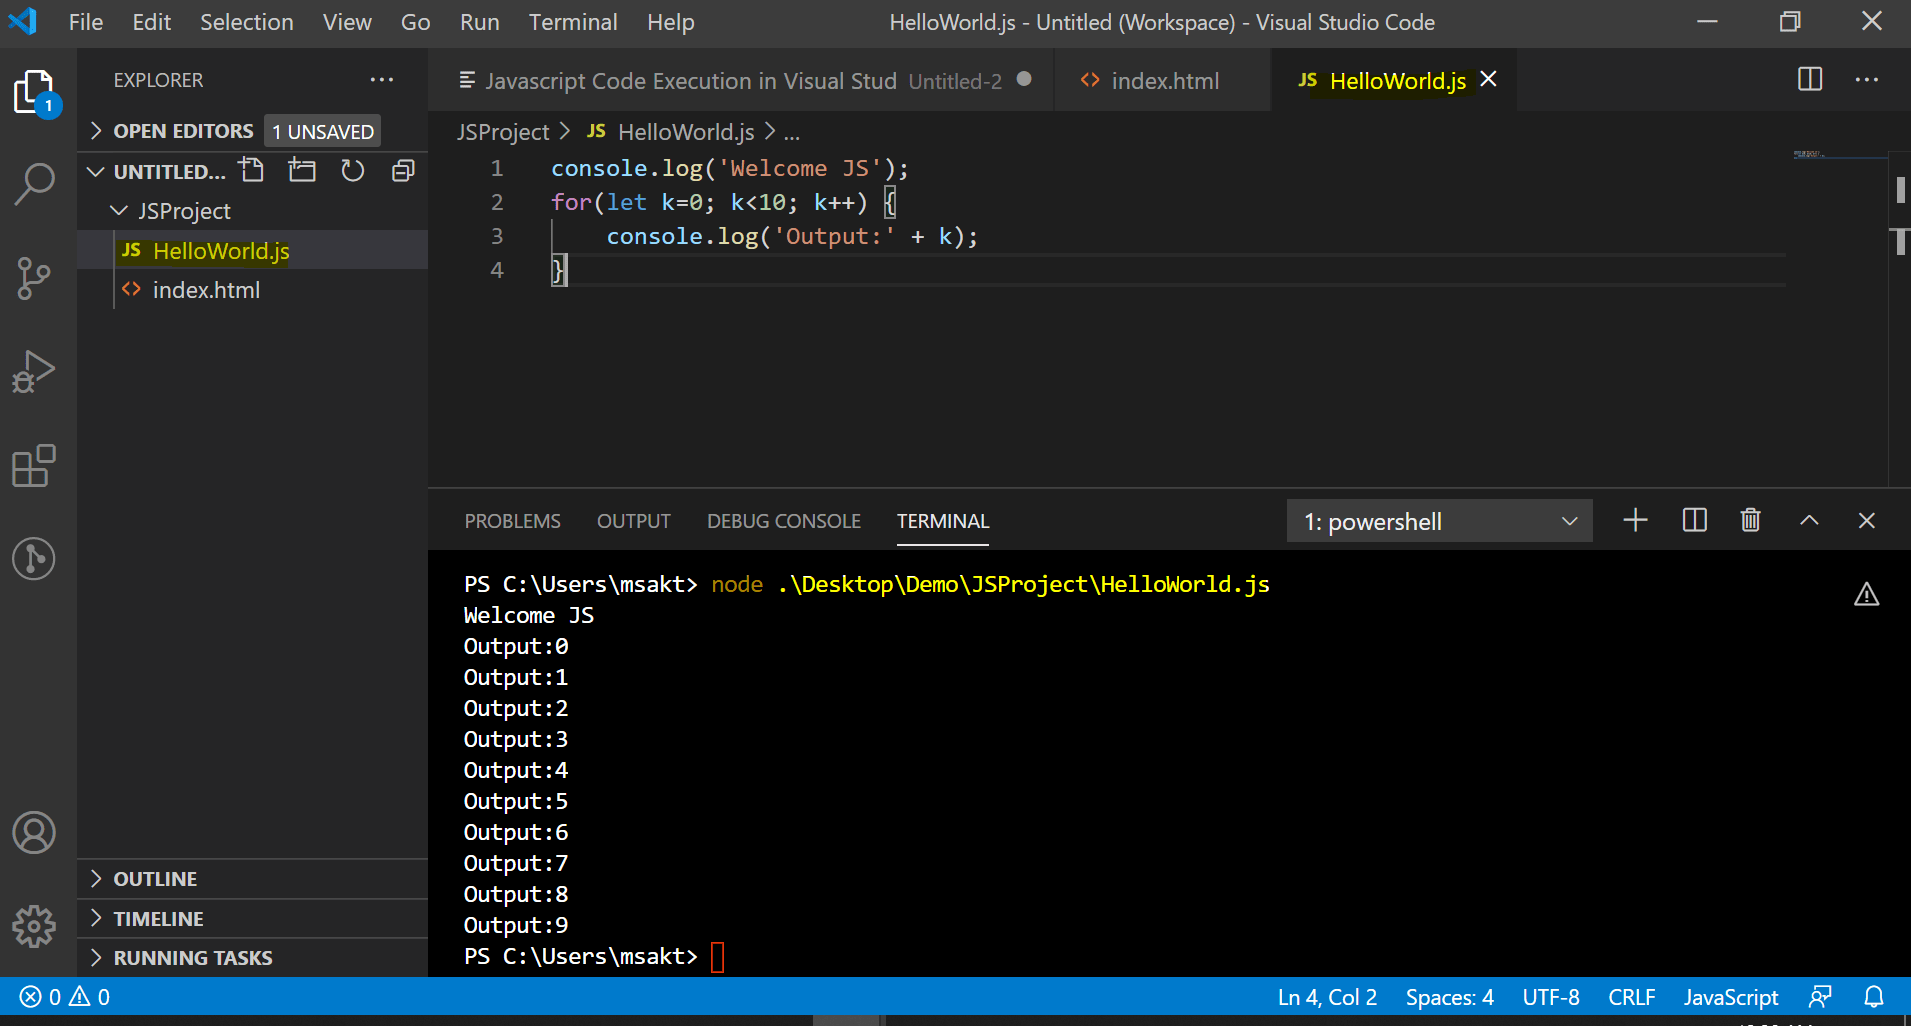1911x1026 pixels.
Task: Change the UTF-8 file encoding
Action: pyautogui.click(x=1551, y=996)
